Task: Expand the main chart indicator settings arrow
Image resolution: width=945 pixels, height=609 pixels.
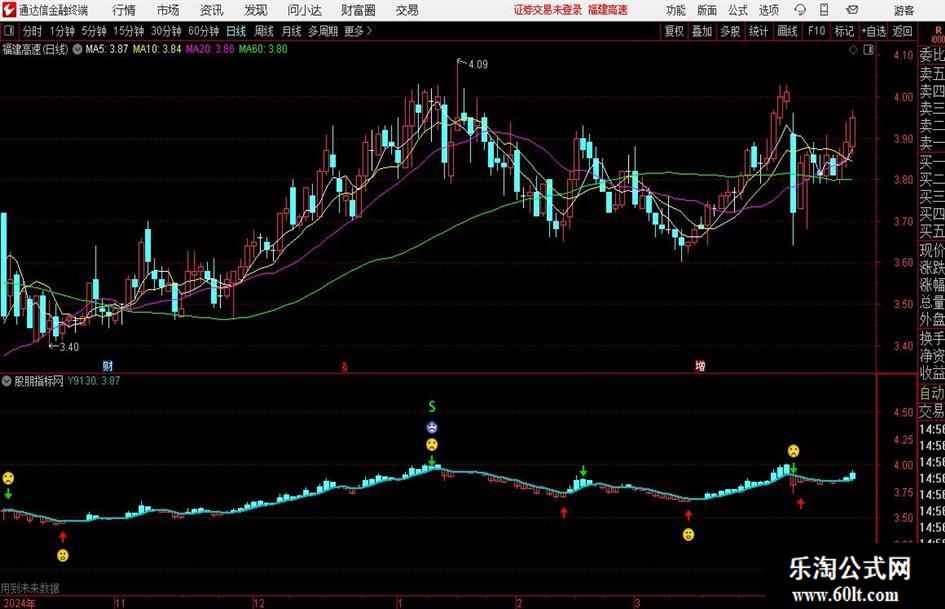Action: 77,49
